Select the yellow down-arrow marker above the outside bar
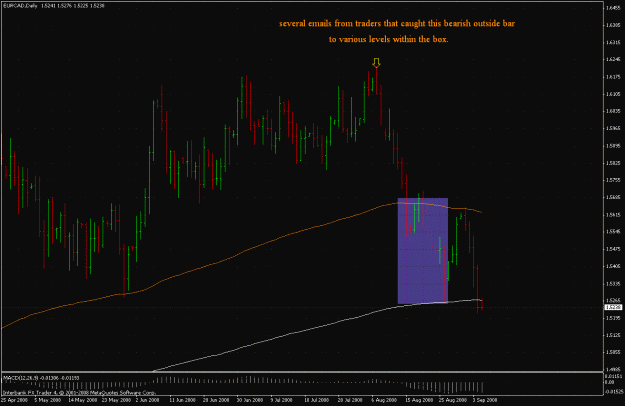The image size is (625, 406). coord(376,63)
